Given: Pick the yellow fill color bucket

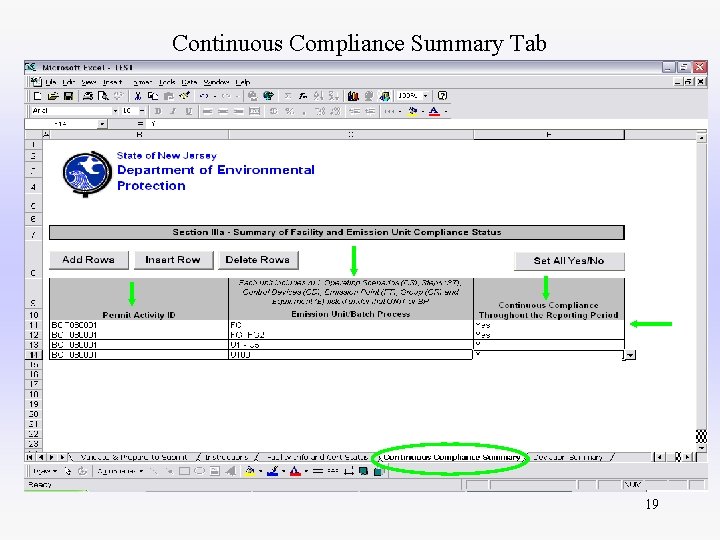Looking at the screenshot, I should click(412, 111).
